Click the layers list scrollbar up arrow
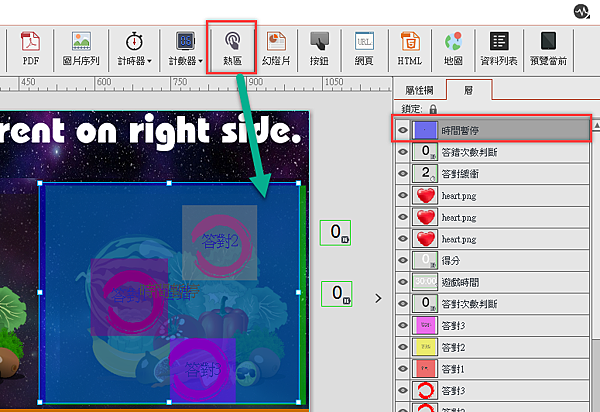 (596, 125)
